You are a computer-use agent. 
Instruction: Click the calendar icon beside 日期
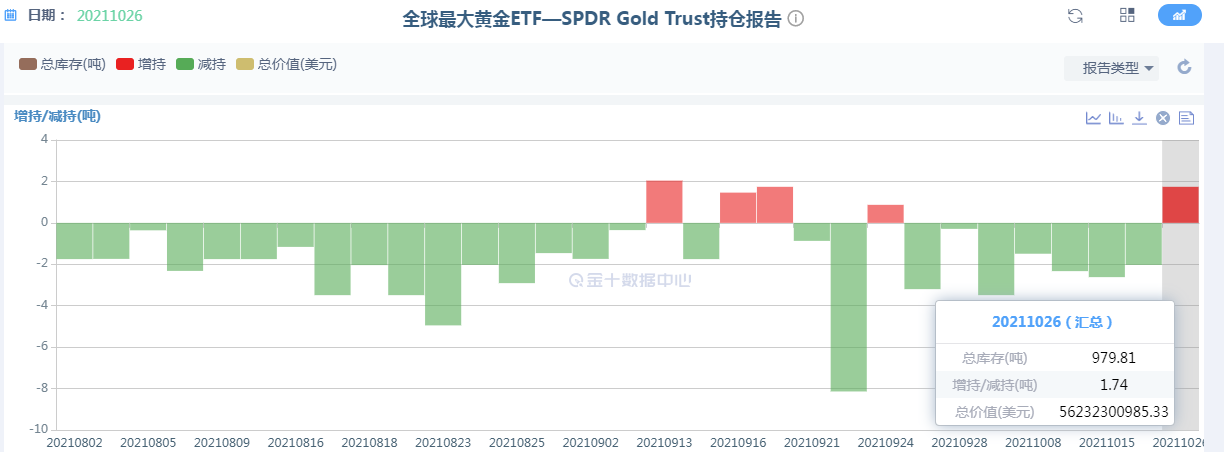click(x=11, y=15)
